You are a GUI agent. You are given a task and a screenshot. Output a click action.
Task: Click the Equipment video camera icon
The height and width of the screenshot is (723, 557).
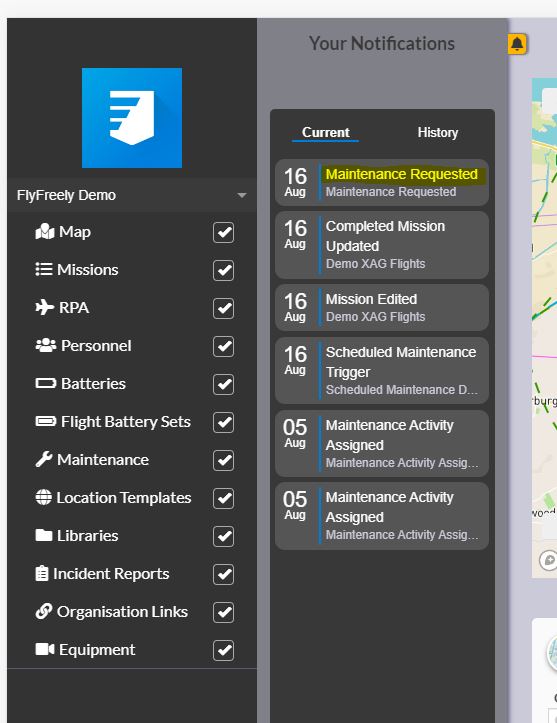[x=45, y=649]
